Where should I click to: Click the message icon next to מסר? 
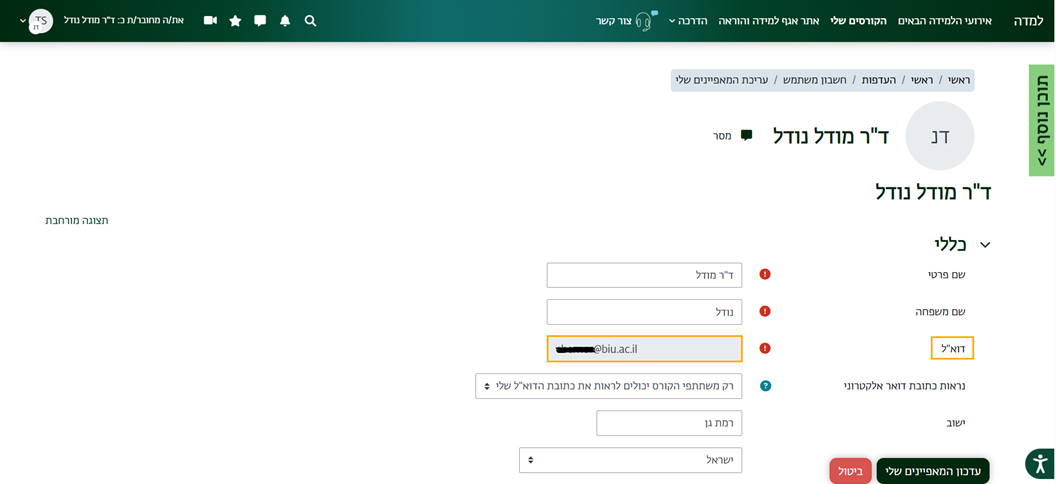(x=746, y=136)
